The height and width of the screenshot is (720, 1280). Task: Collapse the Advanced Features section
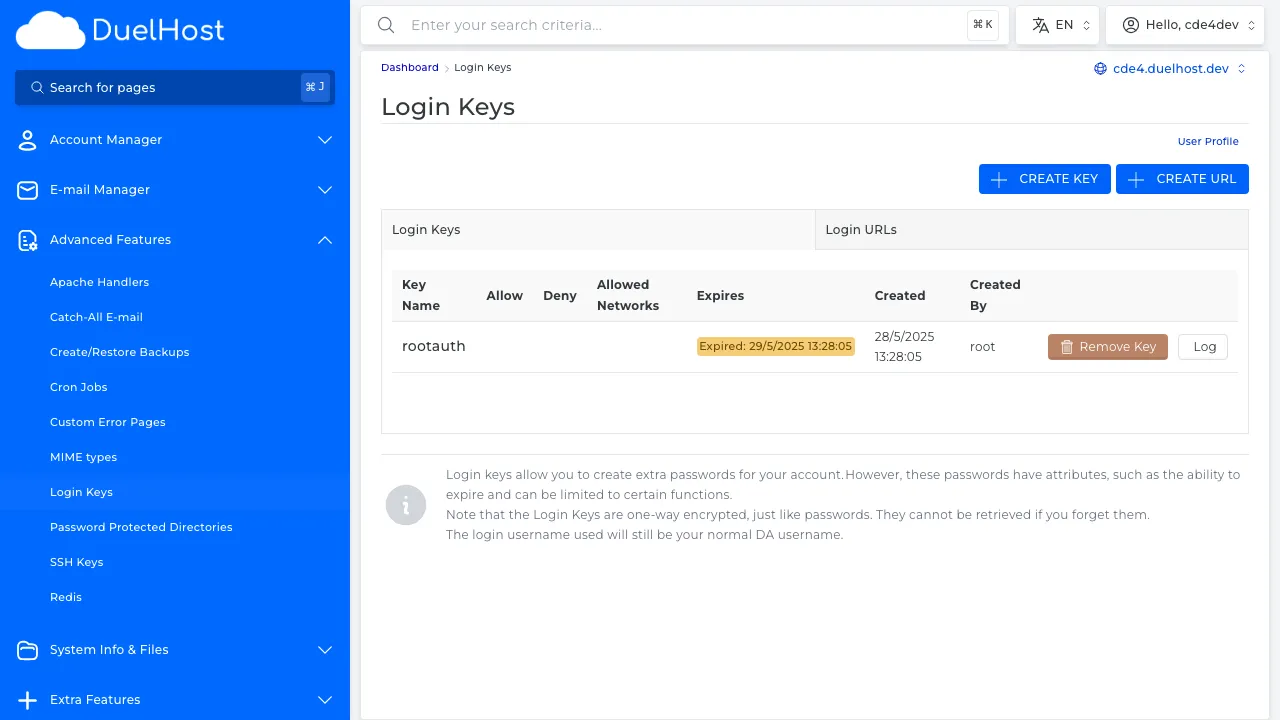[324, 240]
